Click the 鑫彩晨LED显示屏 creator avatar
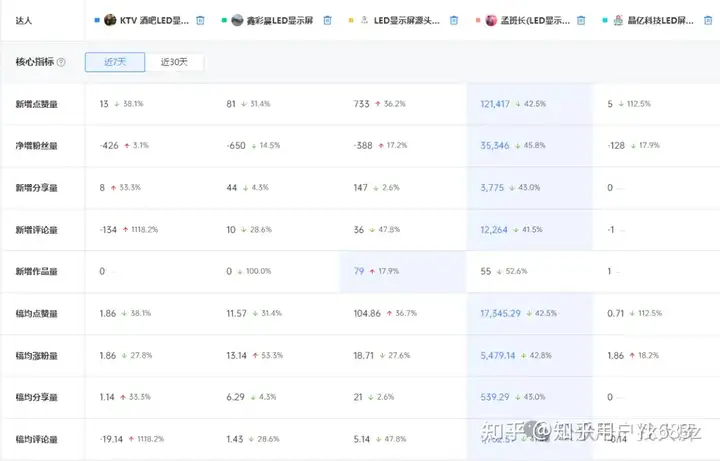The width and height of the screenshot is (720, 461). (x=237, y=20)
